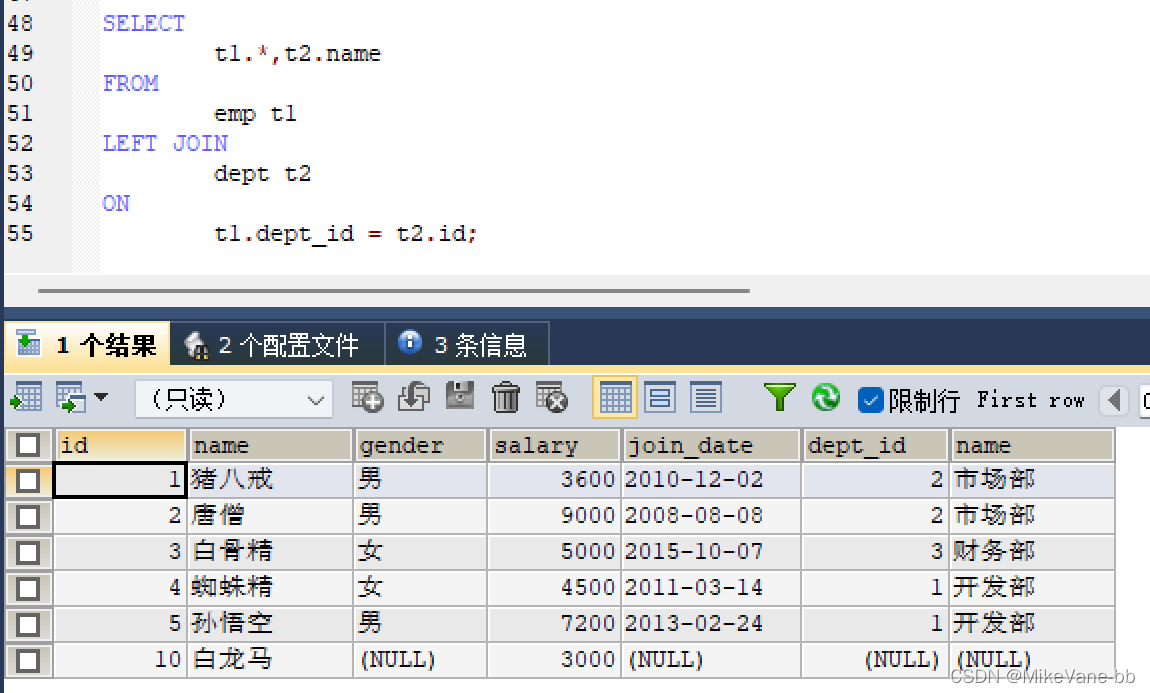Check the row checkbox for 蜘蛛精
The width and height of the screenshot is (1150, 693).
tap(28, 588)
